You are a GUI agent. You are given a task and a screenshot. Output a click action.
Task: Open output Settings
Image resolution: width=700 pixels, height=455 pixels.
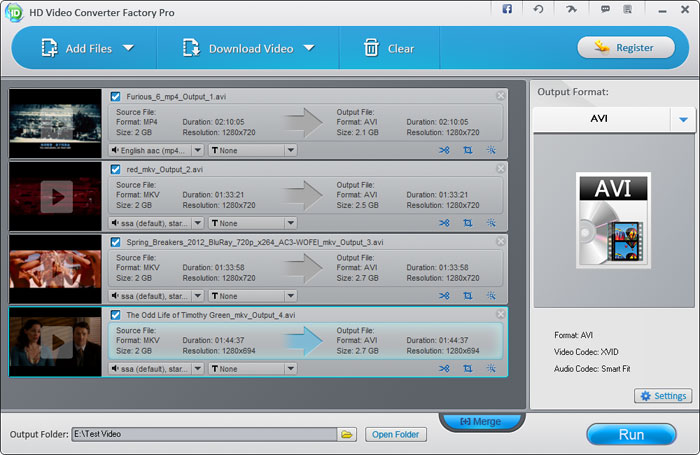point(663,396)
